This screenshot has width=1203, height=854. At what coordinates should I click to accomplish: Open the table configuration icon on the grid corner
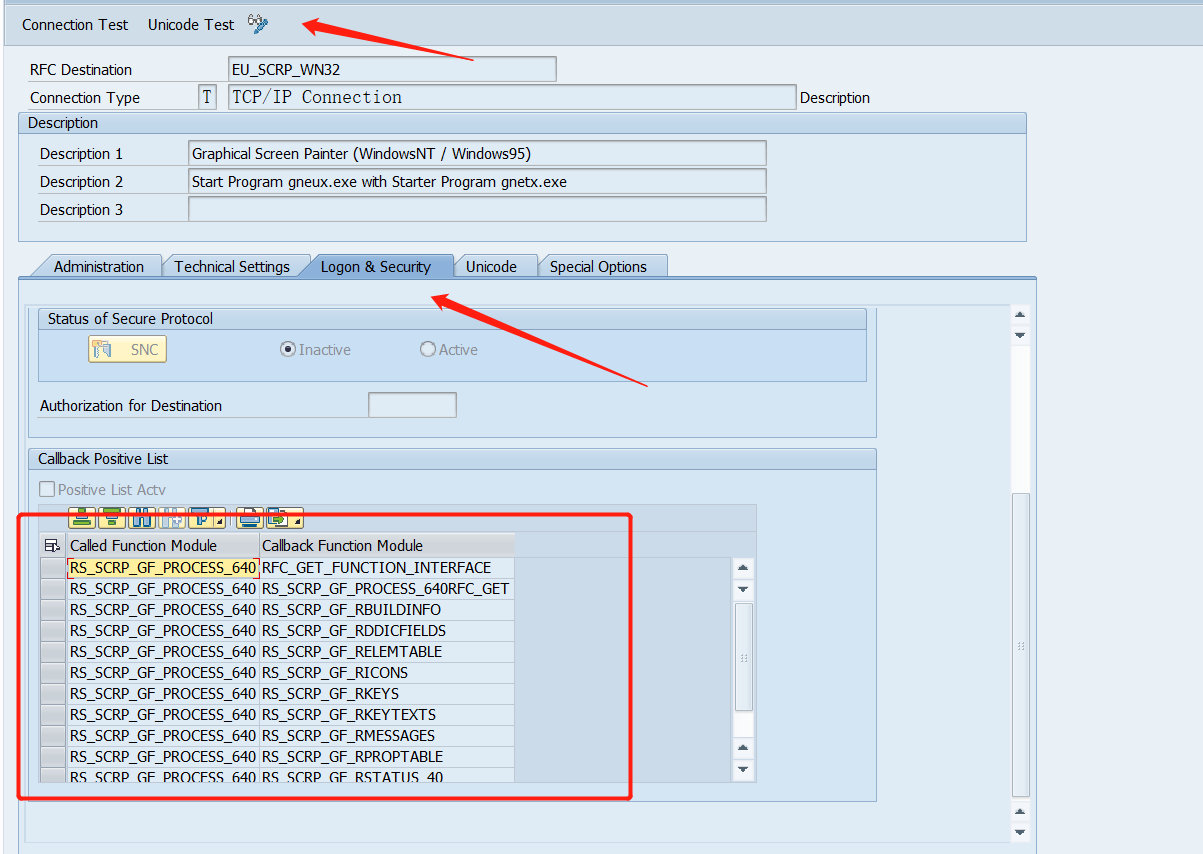click(53, 544)
